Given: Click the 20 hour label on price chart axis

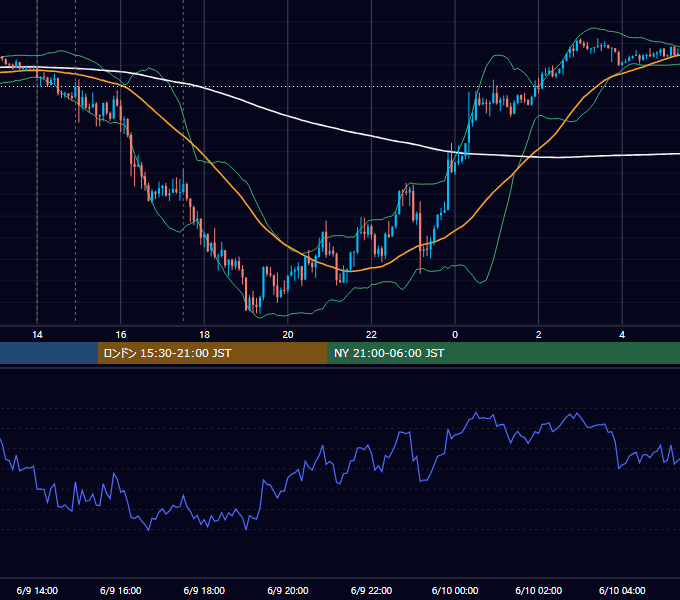Looking at the screenshot, I should coord(288,335).
